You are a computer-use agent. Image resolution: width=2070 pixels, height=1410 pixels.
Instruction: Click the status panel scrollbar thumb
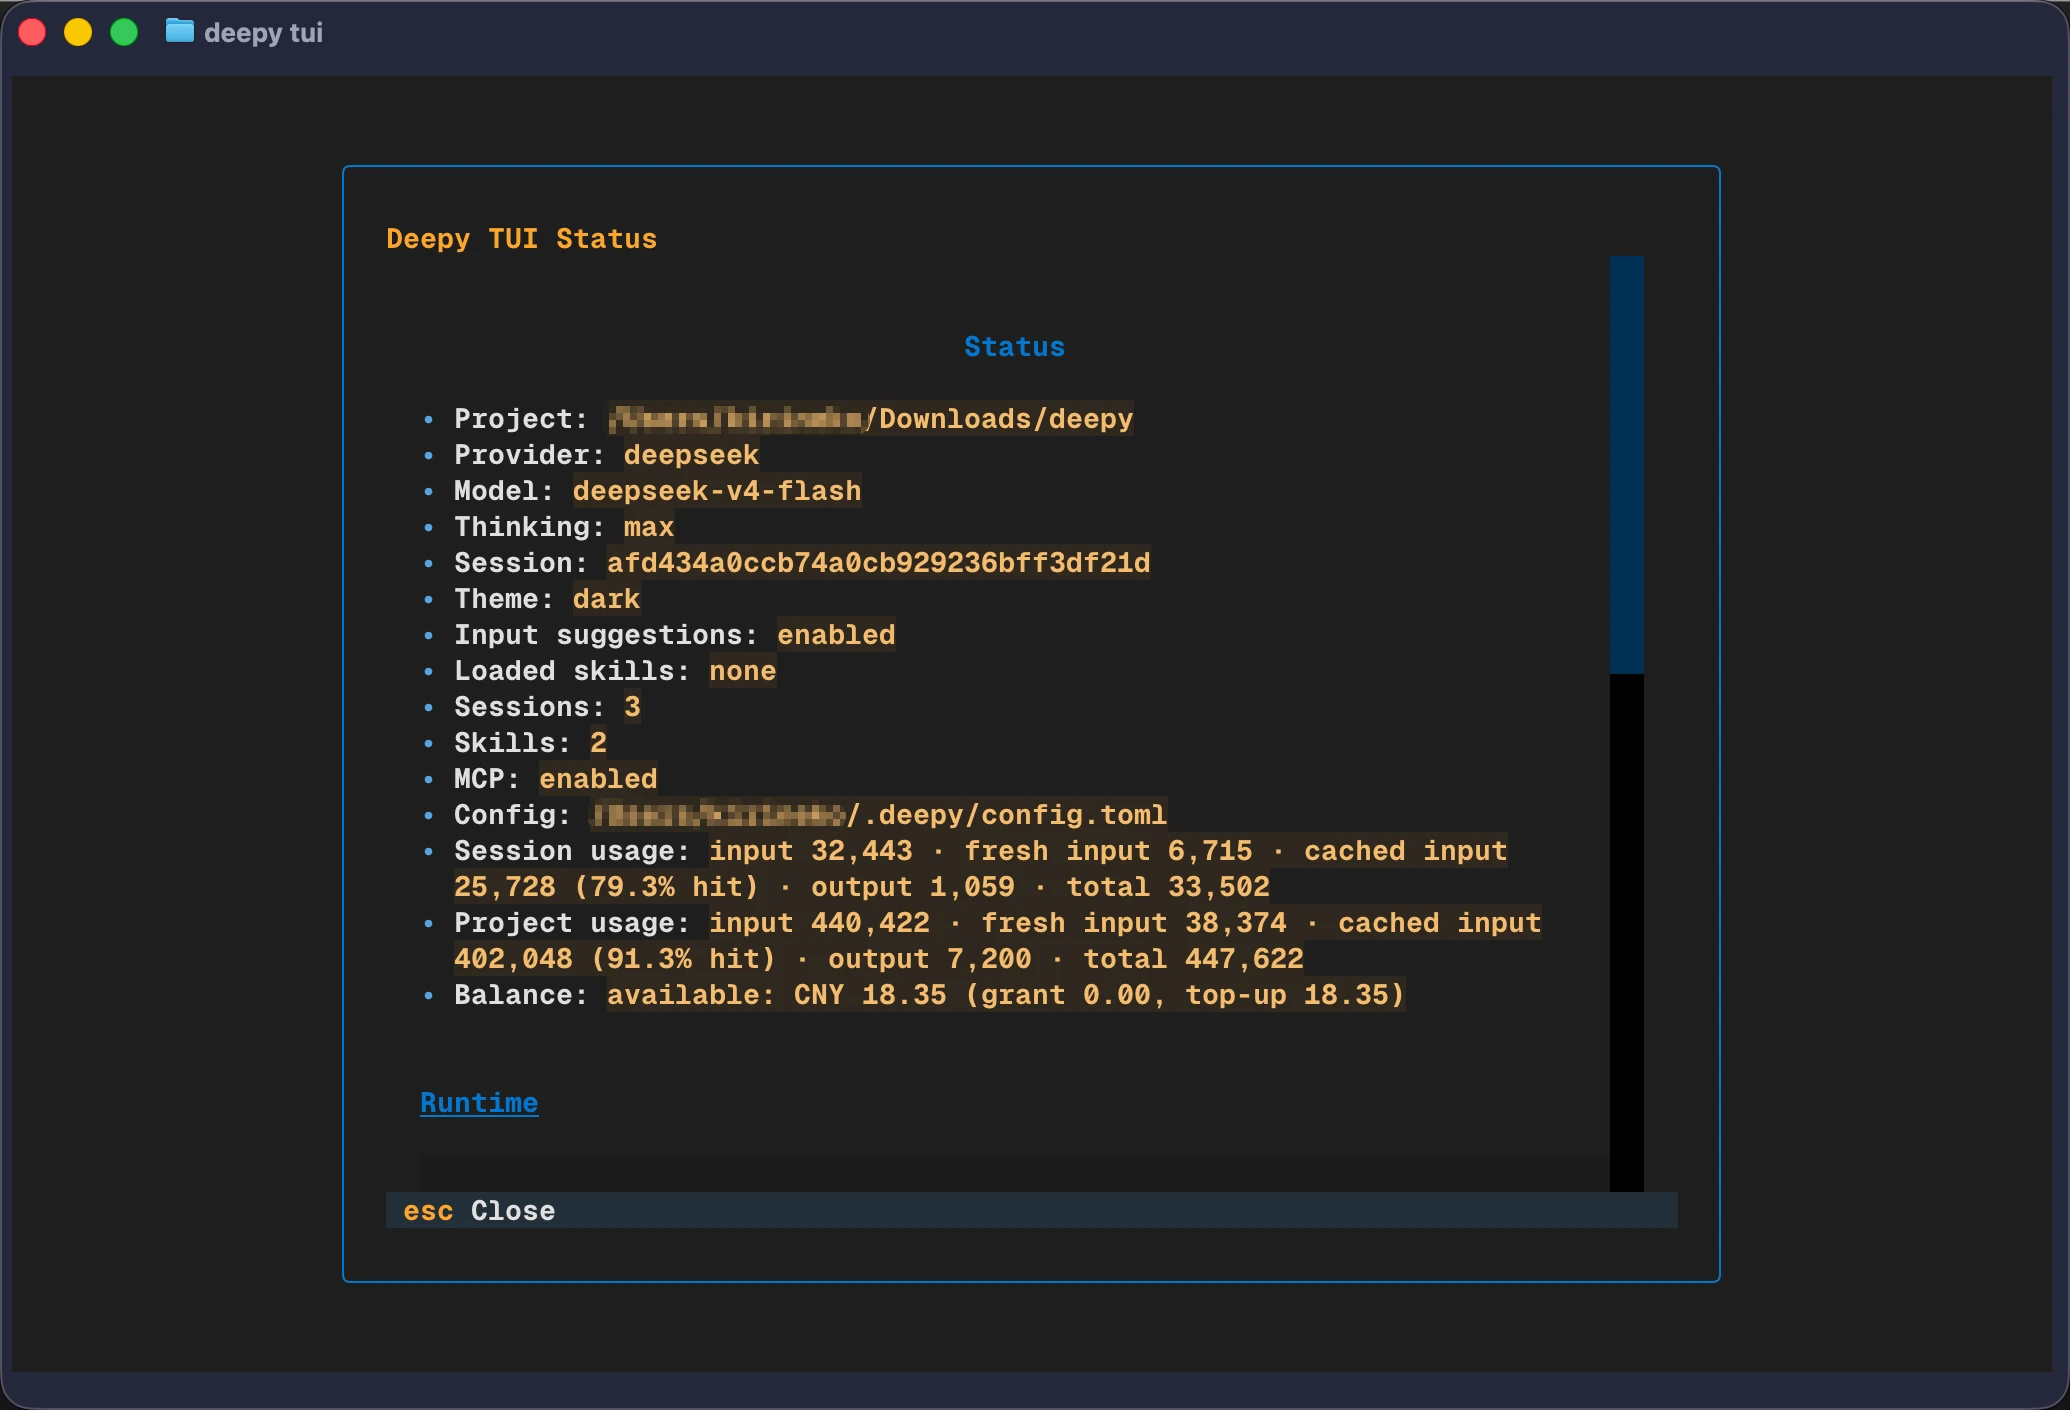coord(1626,465)
